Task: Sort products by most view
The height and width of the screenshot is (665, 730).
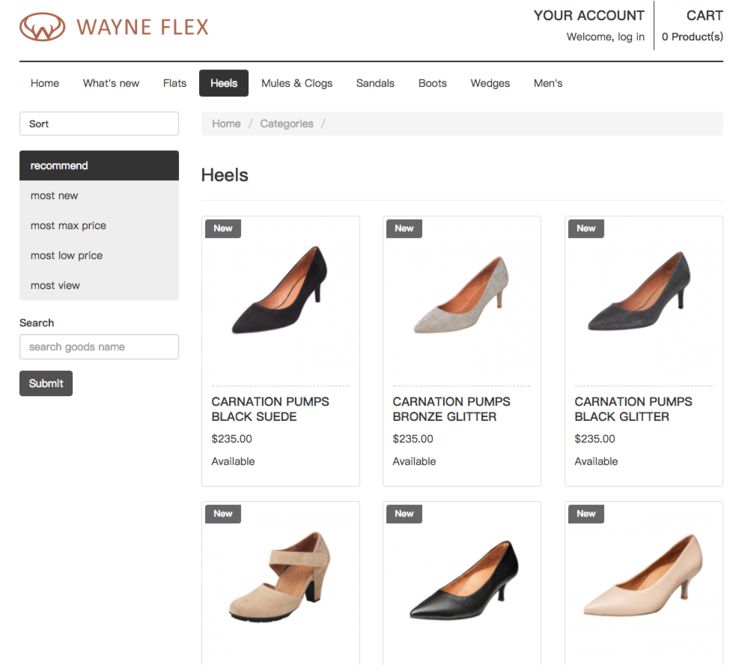Action: pyautogui.click(x=55, y=286)
